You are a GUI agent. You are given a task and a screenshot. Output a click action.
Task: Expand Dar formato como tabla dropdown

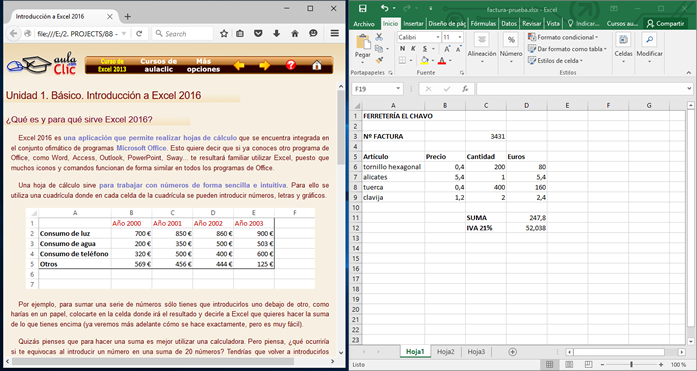tap(605, 49)
